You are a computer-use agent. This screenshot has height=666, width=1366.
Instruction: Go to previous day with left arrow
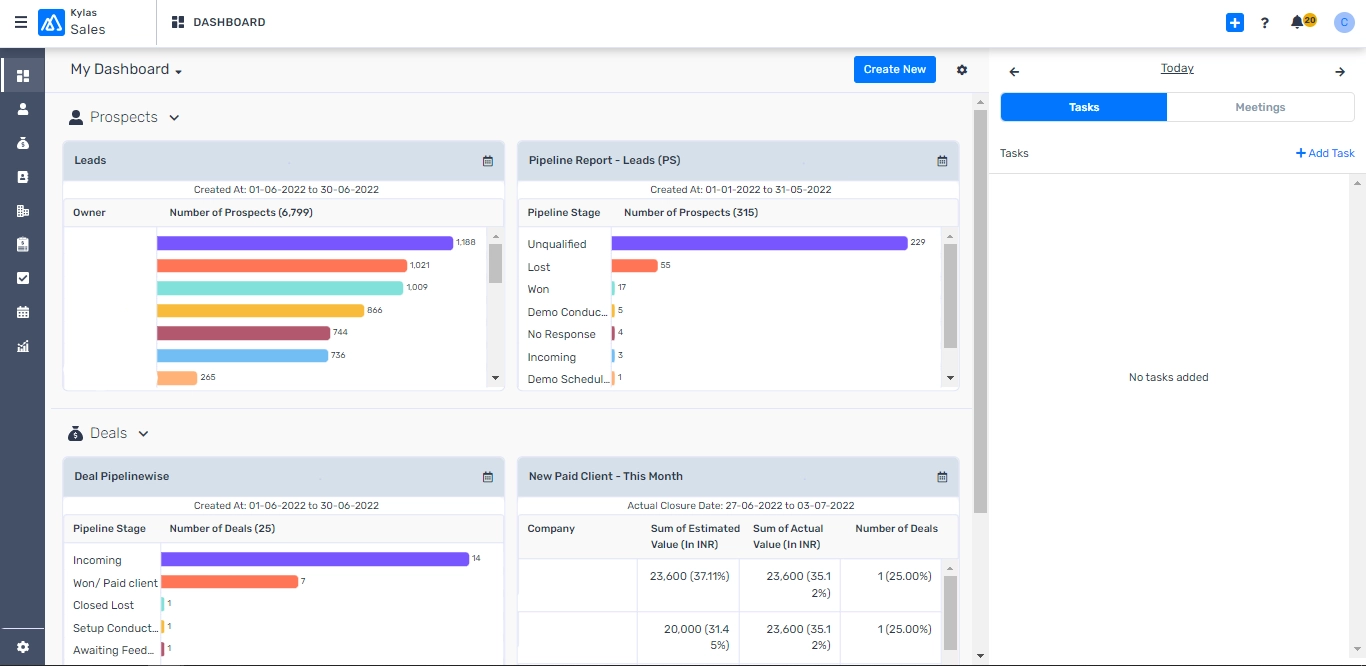point(1014,72)
